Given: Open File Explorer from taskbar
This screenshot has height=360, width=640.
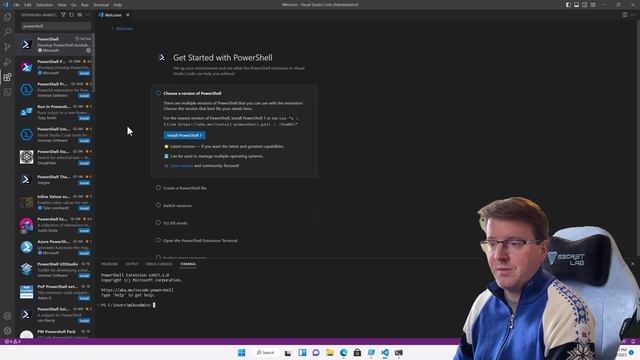Looking at the screenshot, I should click(x=330, y=353).
